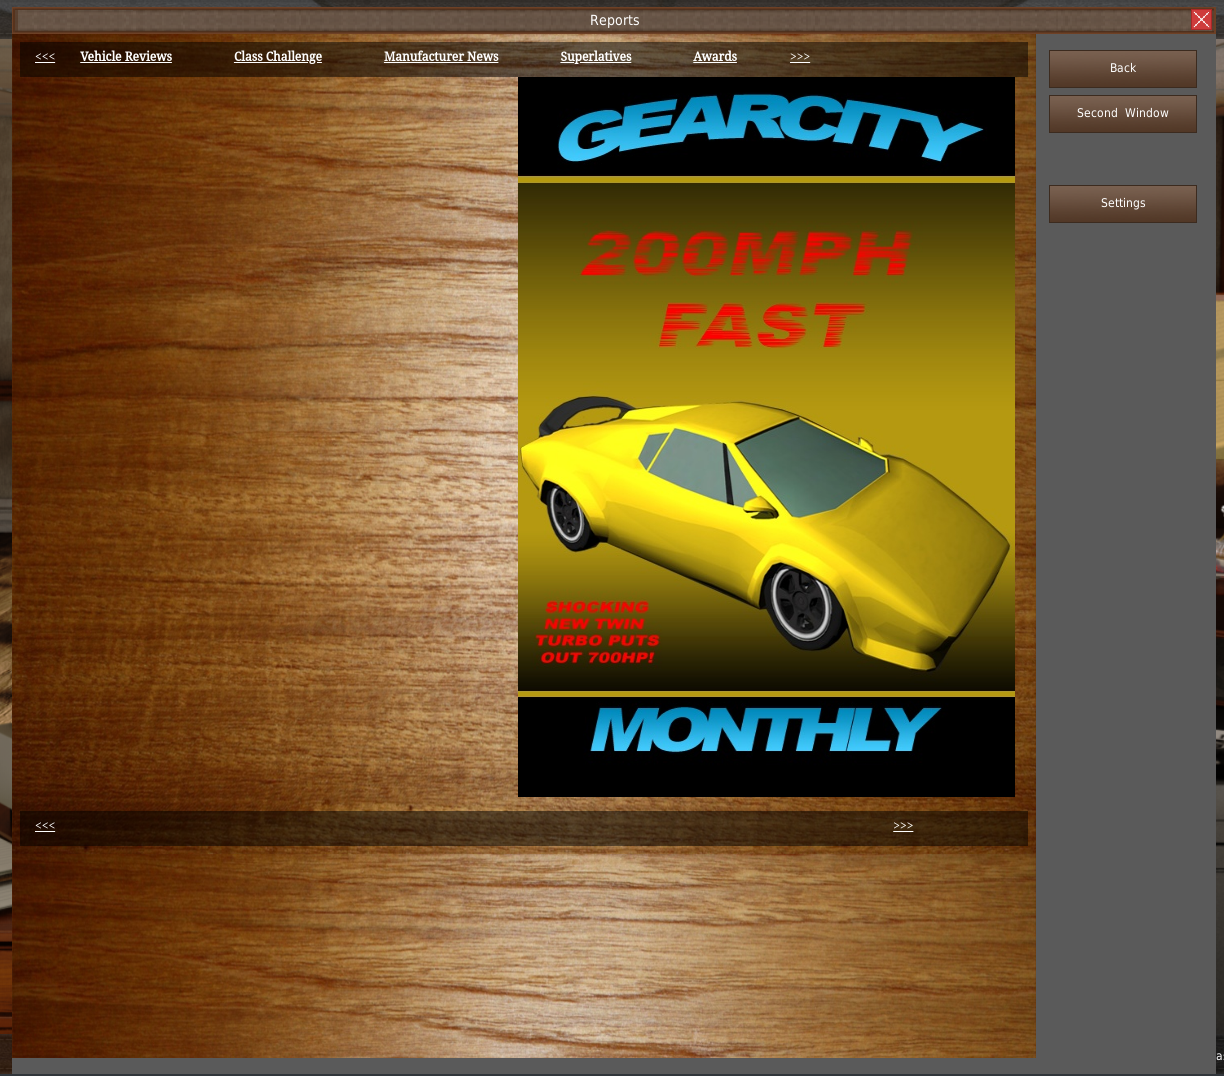Click the blue MONTHLY text on the cover
This screenshot has width=1224, height=1076.
pyautogui.click(x=765, y=731)
